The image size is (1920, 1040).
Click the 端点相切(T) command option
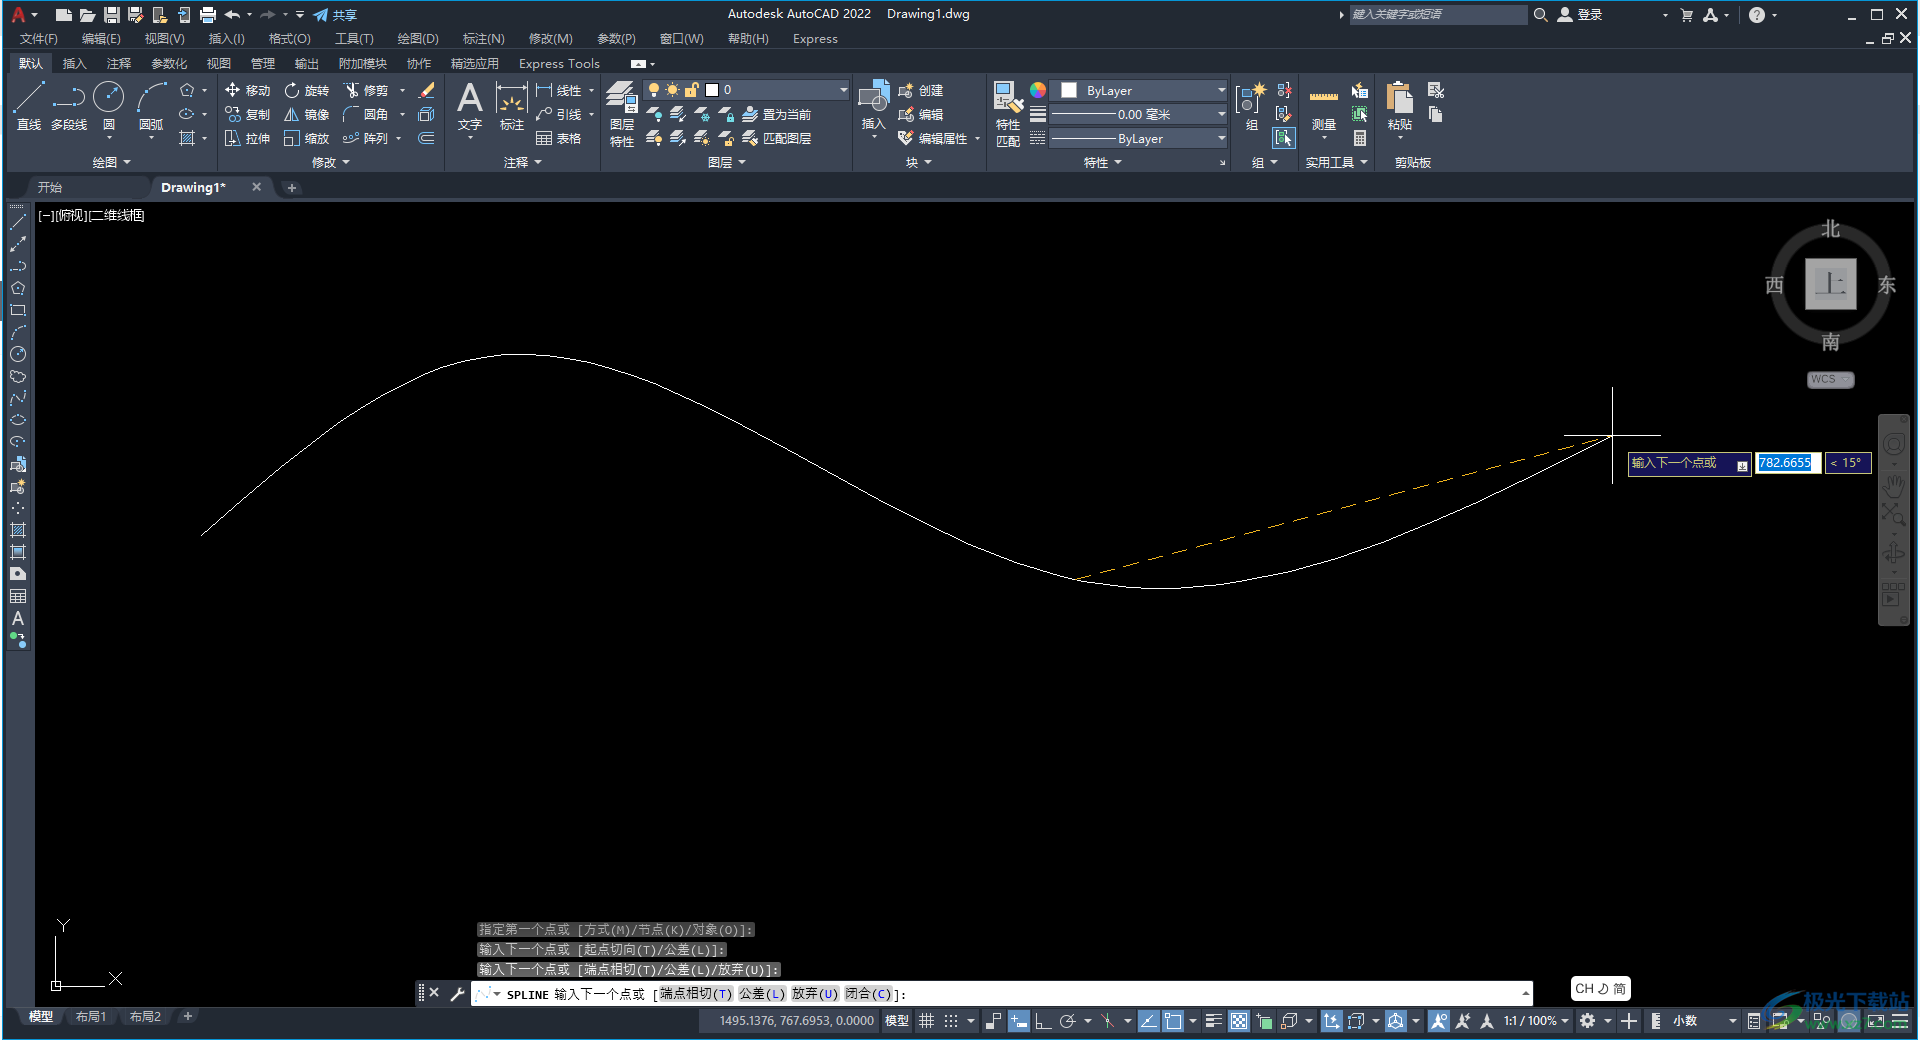pyautogui.click(x=696, y=994)
